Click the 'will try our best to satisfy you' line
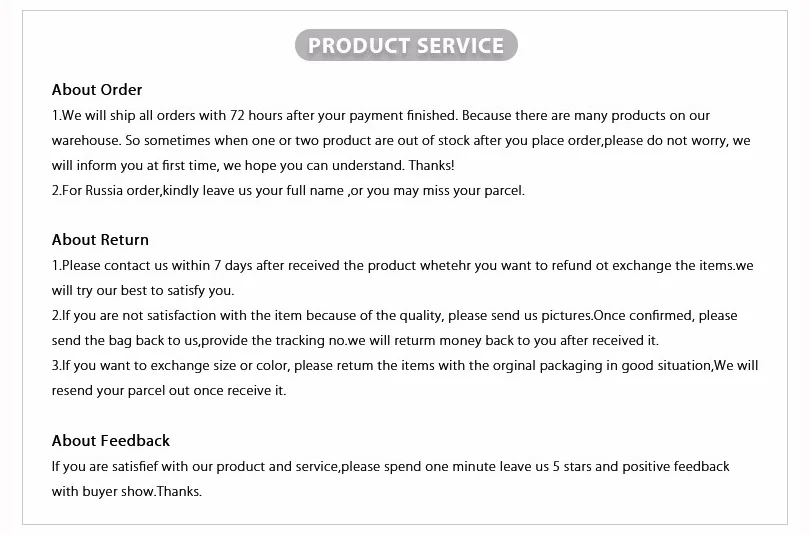The width and height of the screenshot is (810, 535). 143,290
